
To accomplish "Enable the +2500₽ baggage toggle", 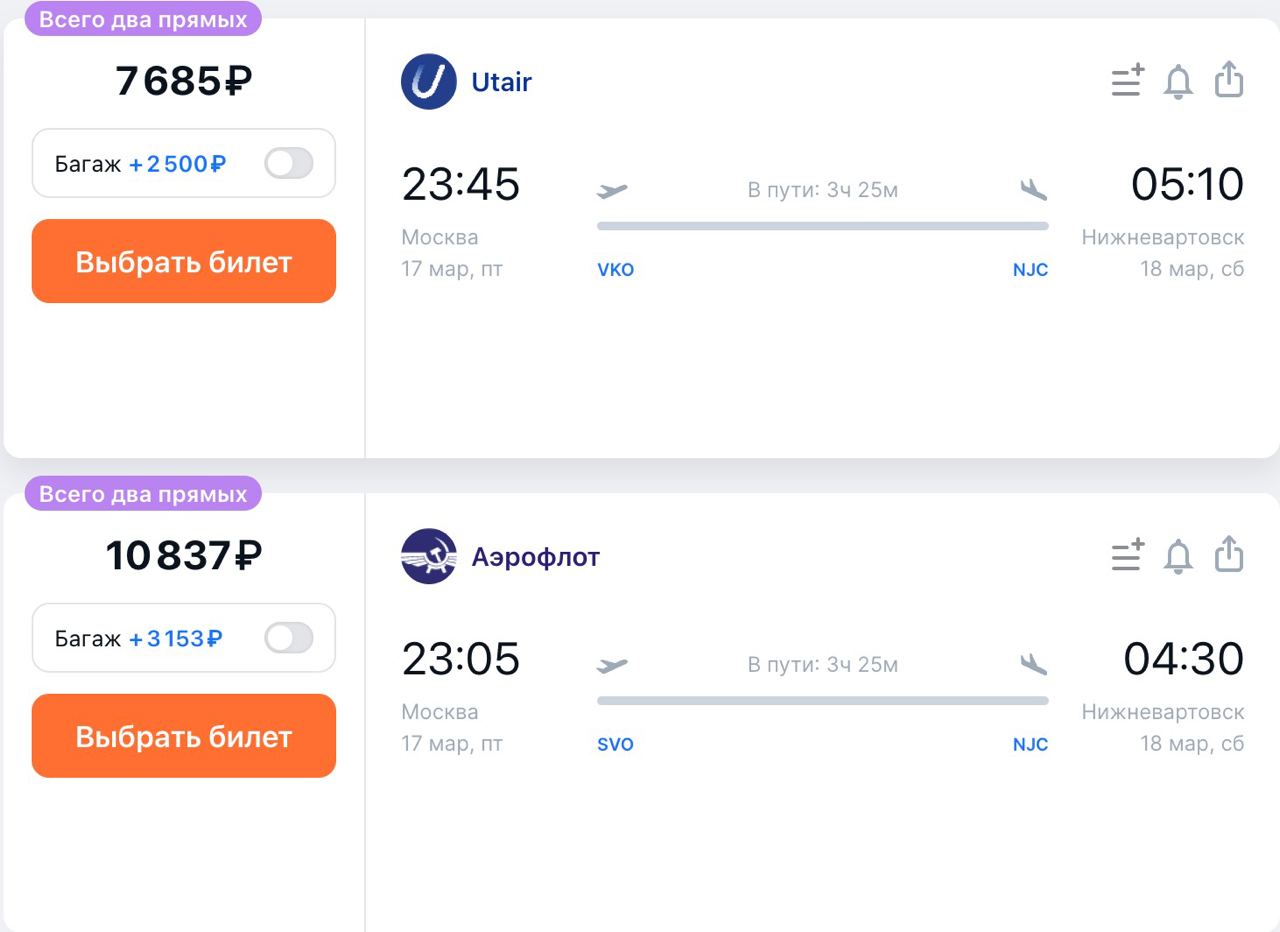I will point(289,163).
